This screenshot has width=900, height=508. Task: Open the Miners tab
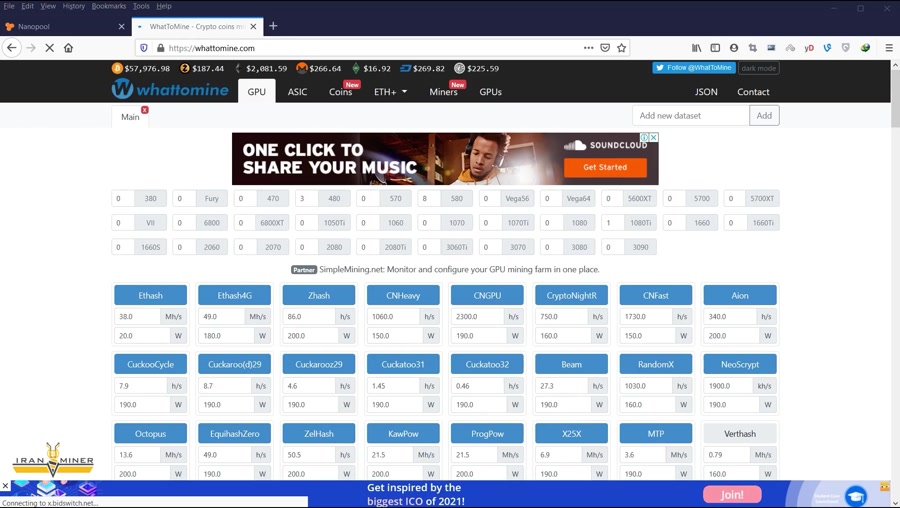444,91
